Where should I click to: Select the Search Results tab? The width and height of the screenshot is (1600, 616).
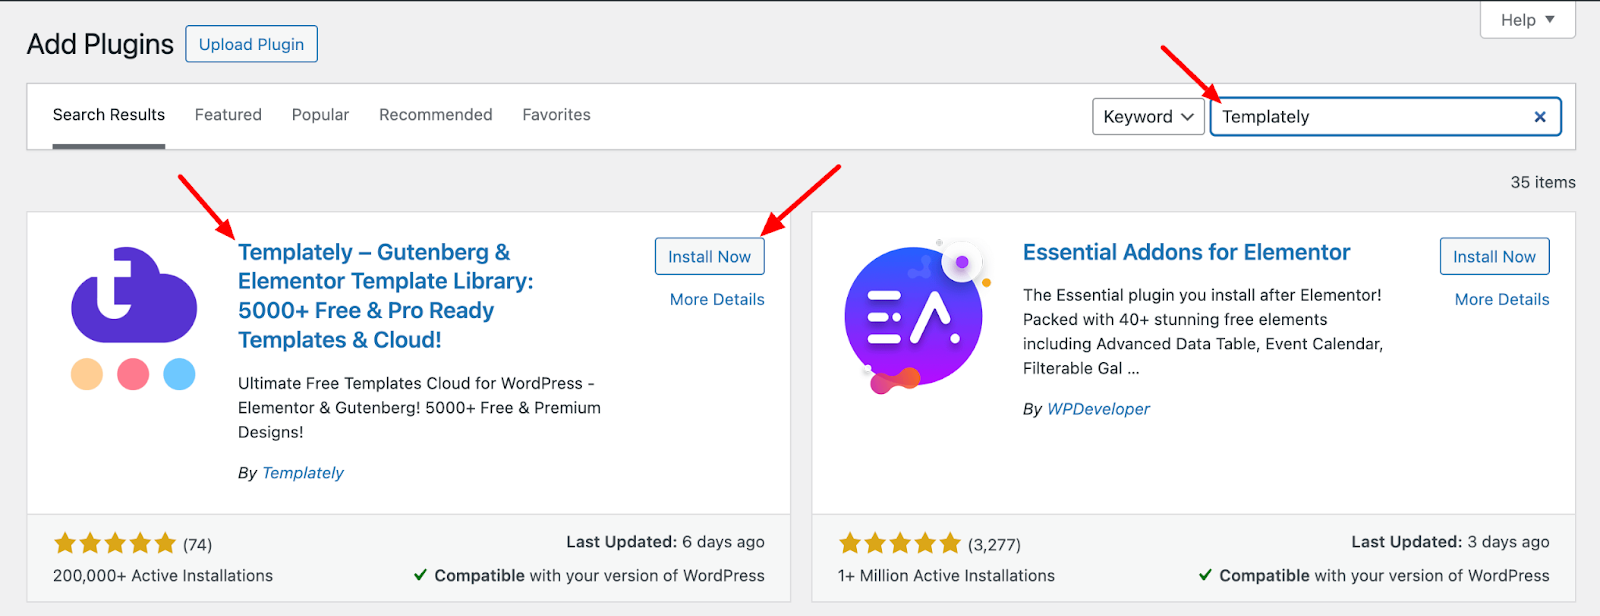click(109, 115)
